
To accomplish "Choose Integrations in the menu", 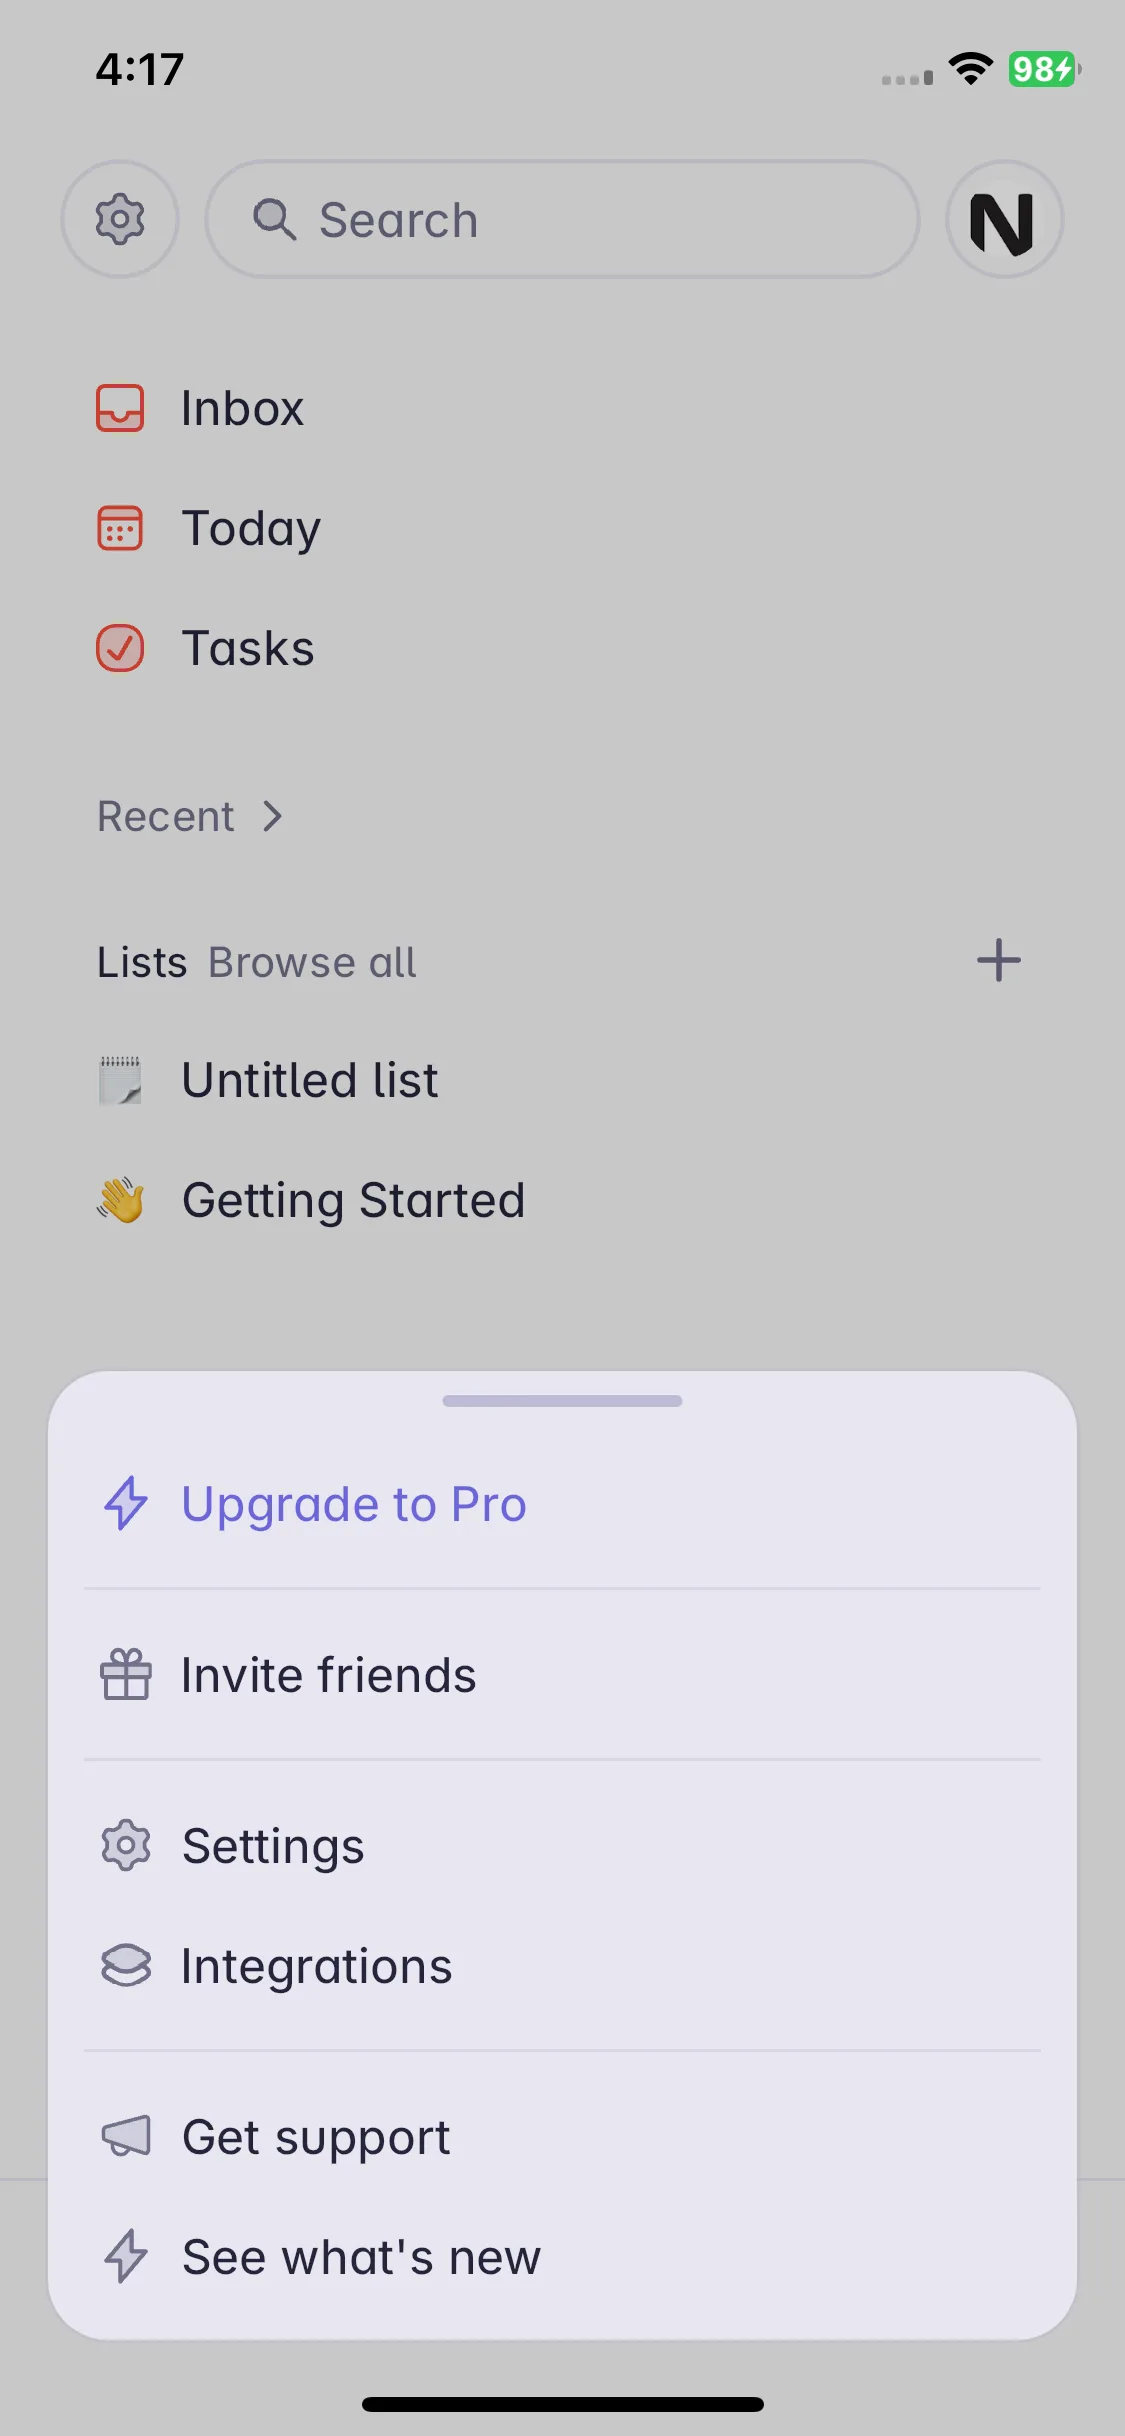I will (x=562, y=1966).
